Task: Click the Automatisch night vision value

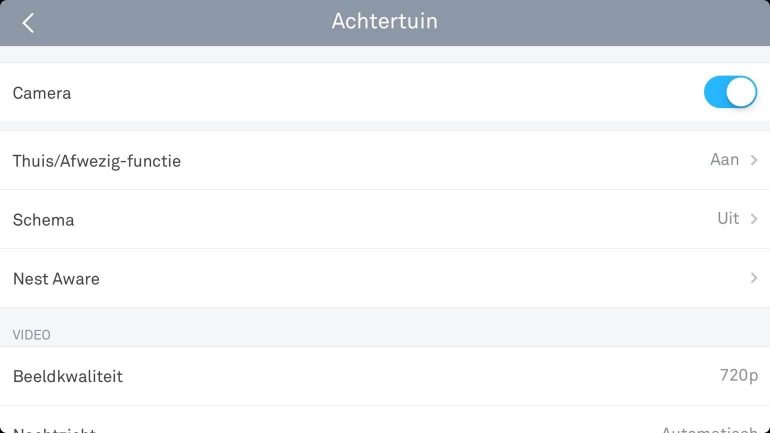Action: coord(709,429)
